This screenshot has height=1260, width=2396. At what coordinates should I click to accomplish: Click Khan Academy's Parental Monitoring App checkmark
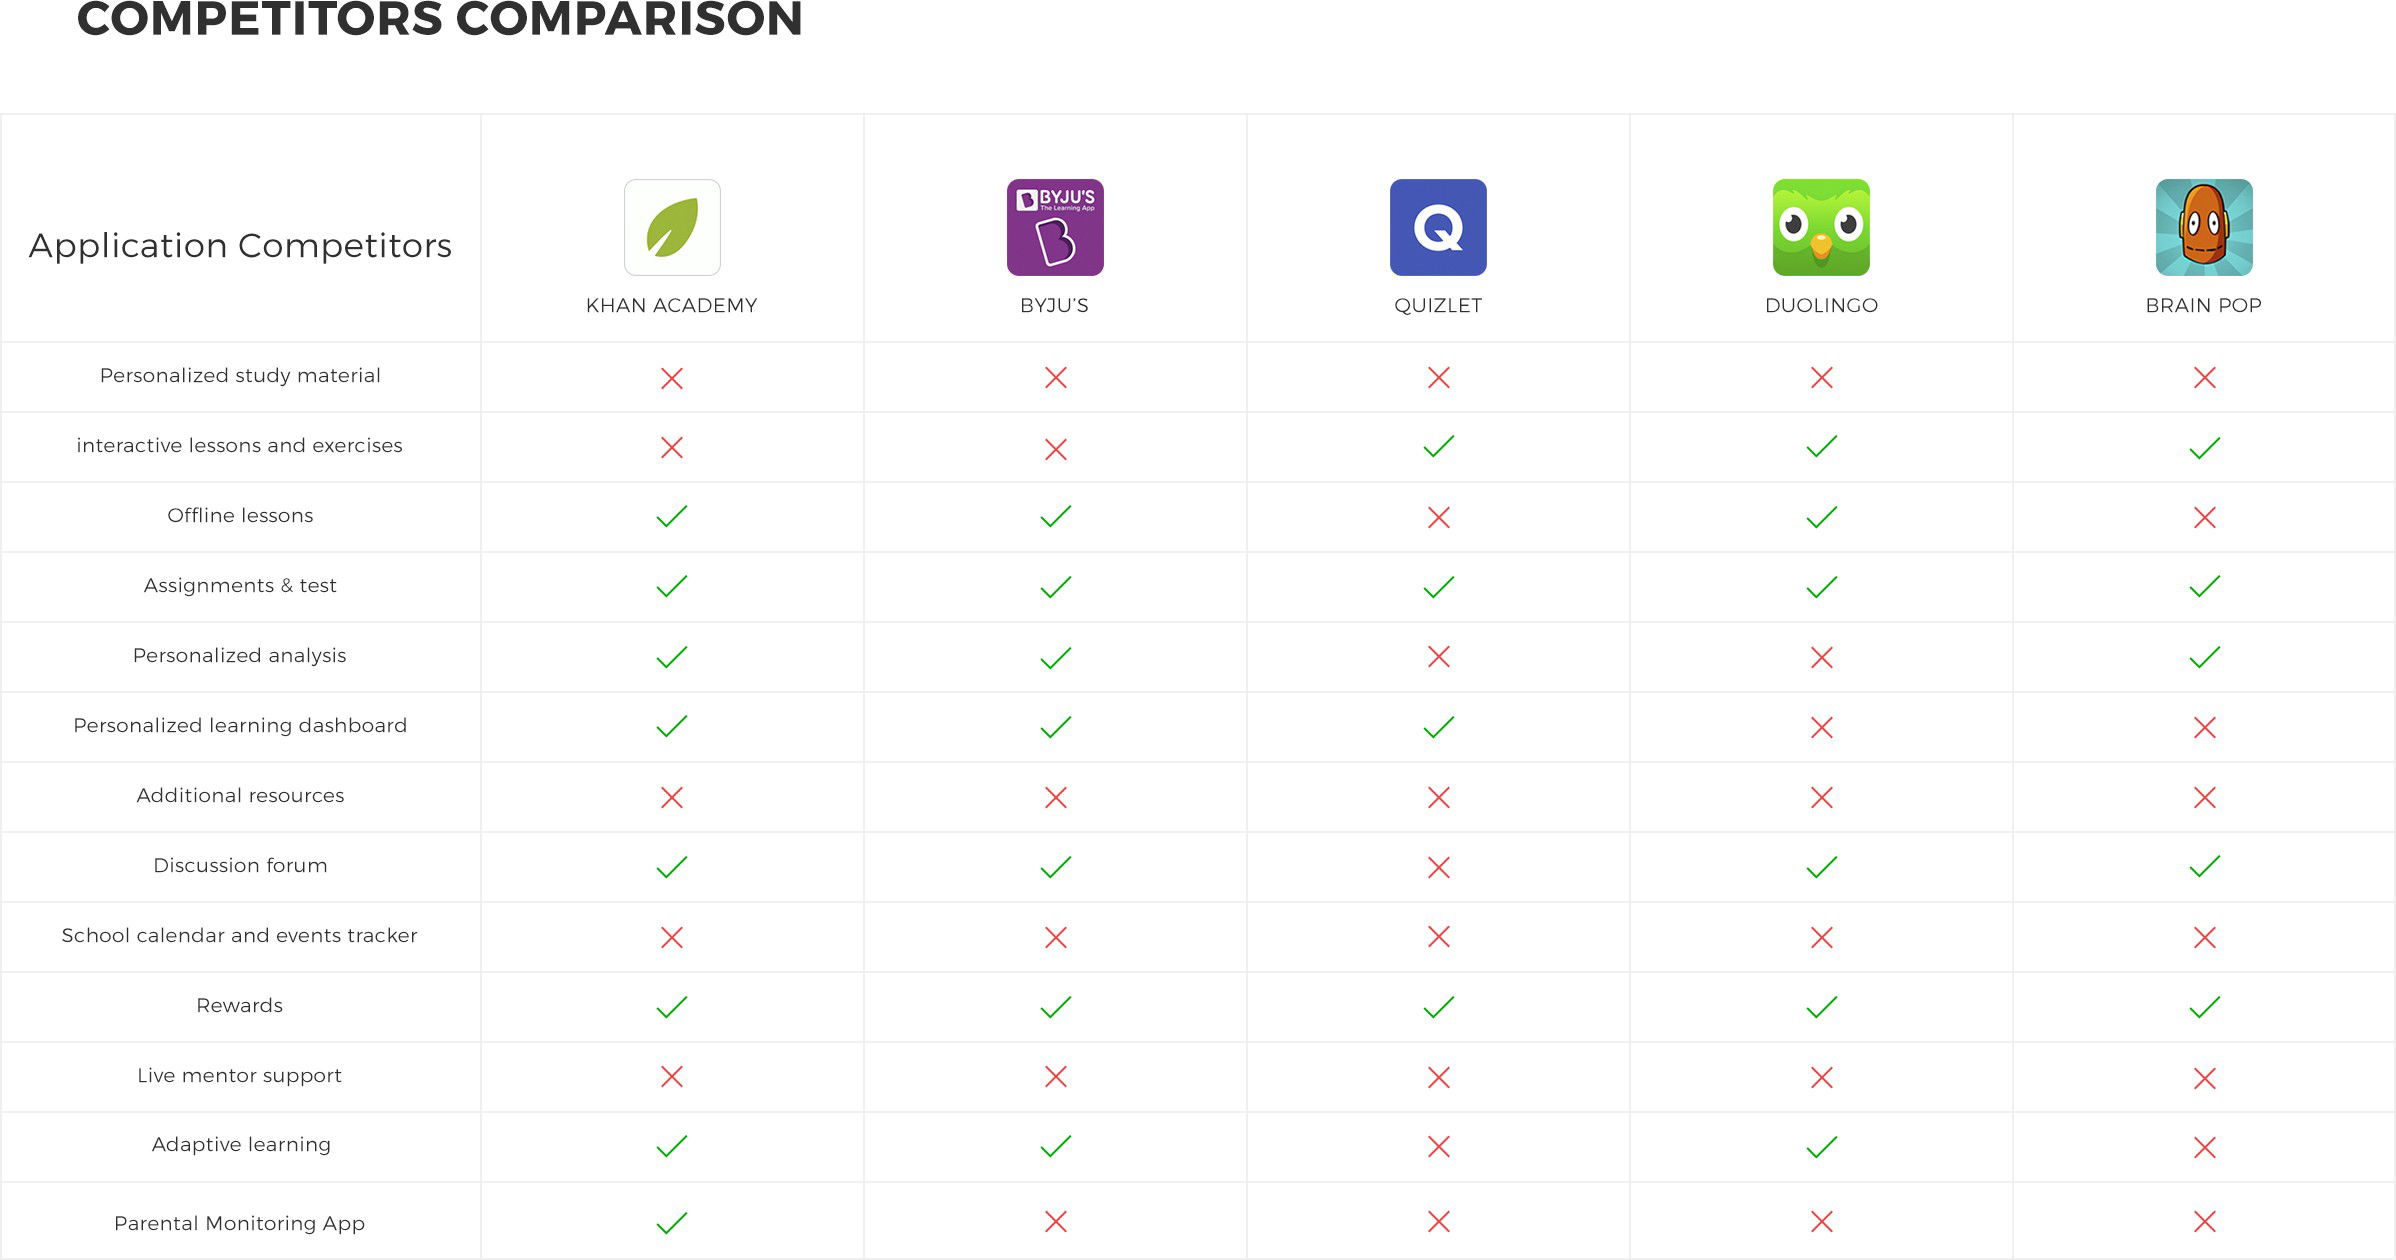pos(672,1222)
